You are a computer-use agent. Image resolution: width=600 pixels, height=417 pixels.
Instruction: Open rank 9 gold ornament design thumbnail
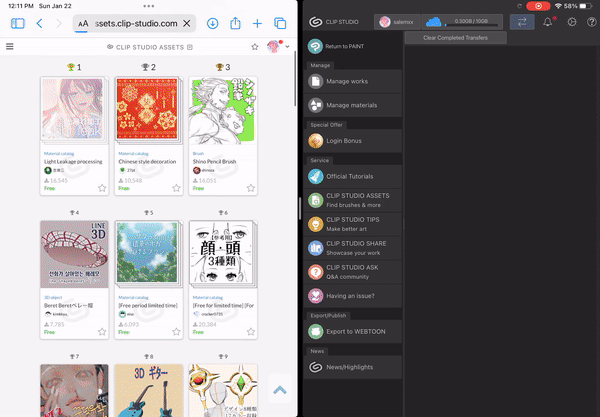pos(223,391)
